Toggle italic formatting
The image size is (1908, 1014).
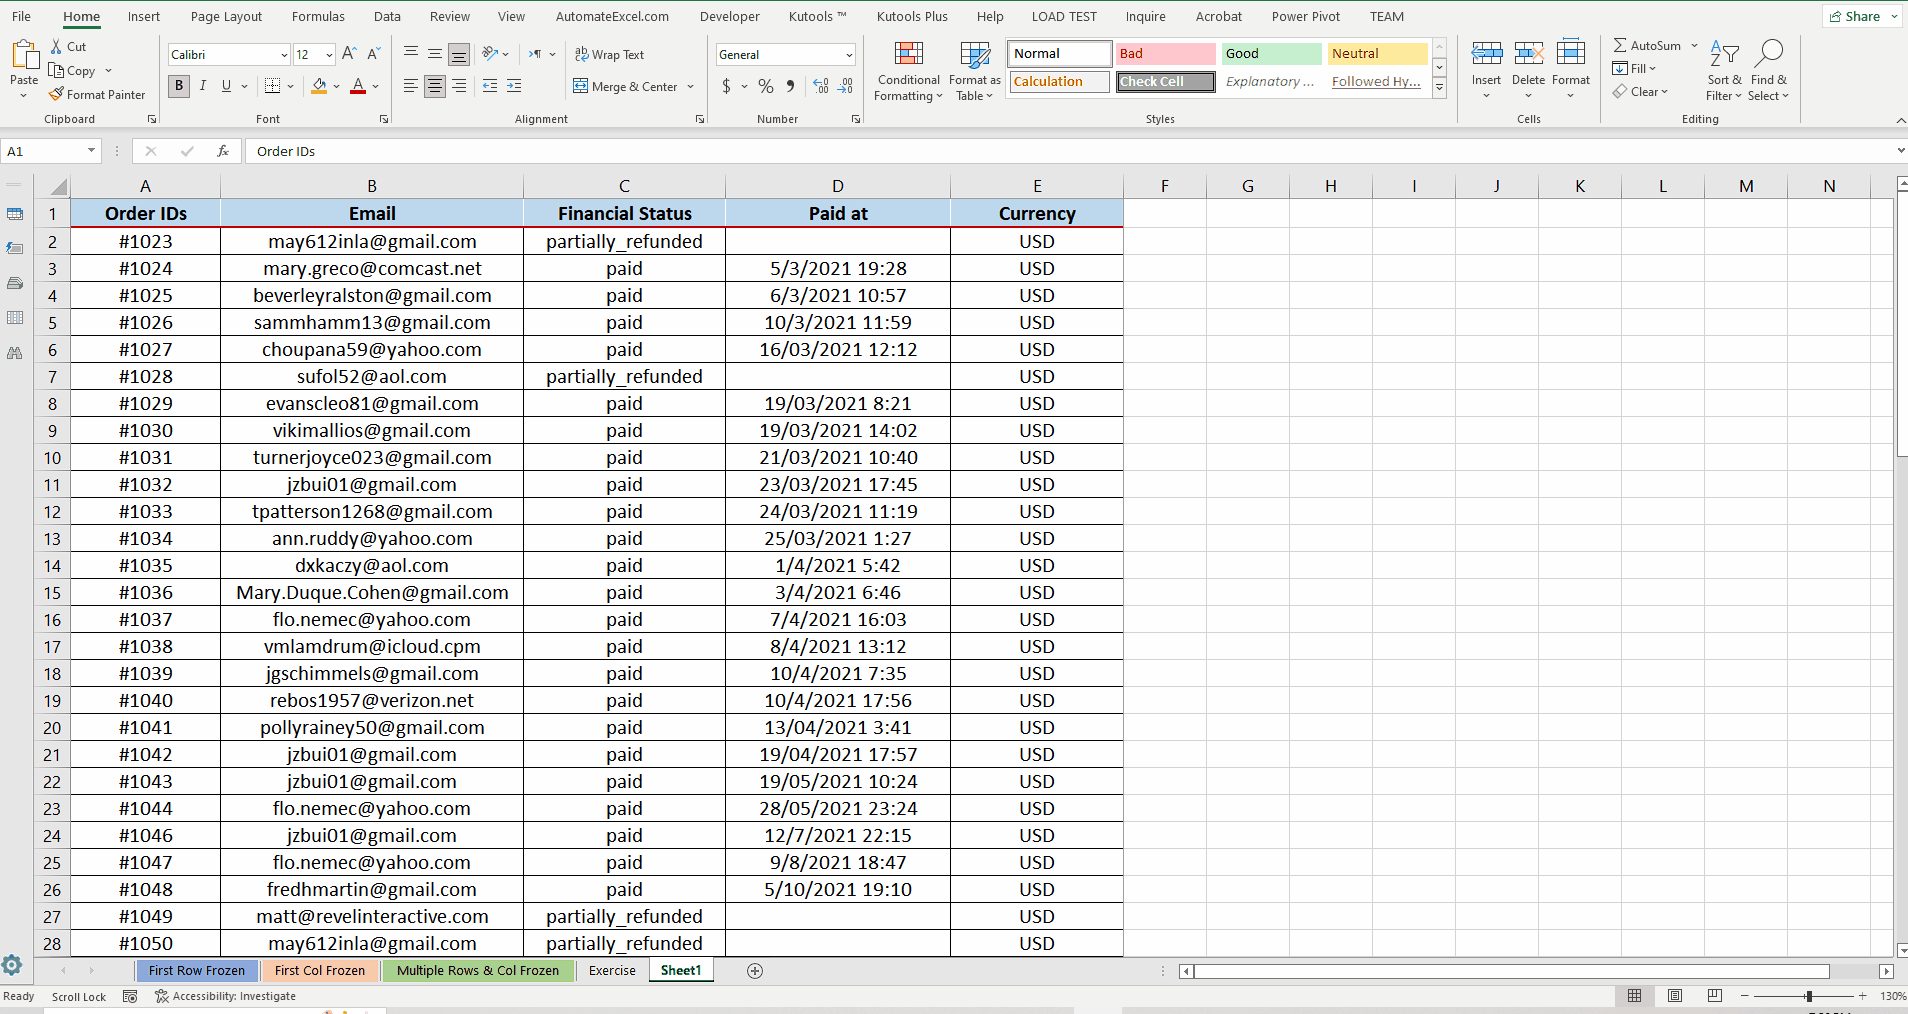[x=202, y=86]
